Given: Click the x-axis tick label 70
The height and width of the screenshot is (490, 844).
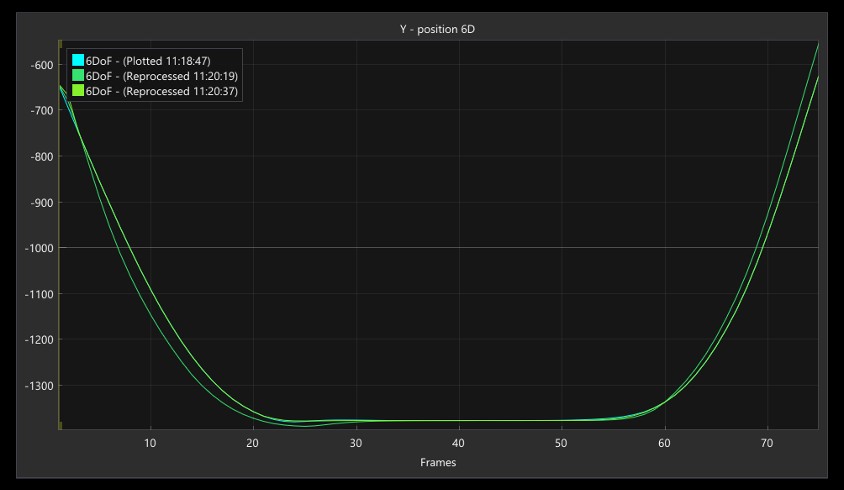Looking at the screenshot, I should (x=767, y=443).
